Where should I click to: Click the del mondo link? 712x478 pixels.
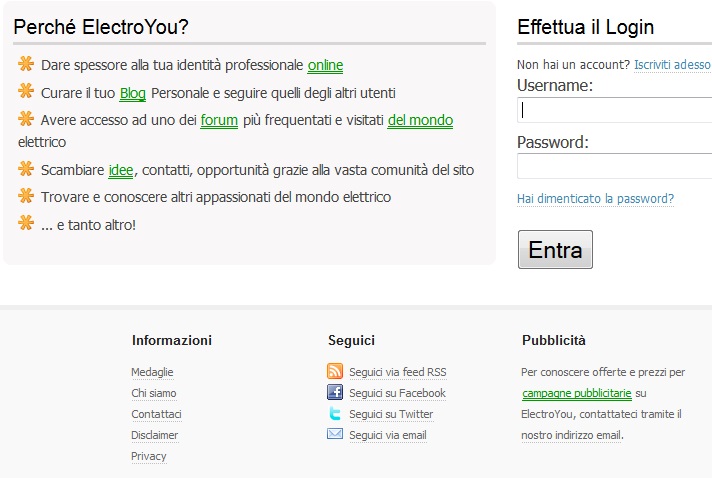pos(420,121)
